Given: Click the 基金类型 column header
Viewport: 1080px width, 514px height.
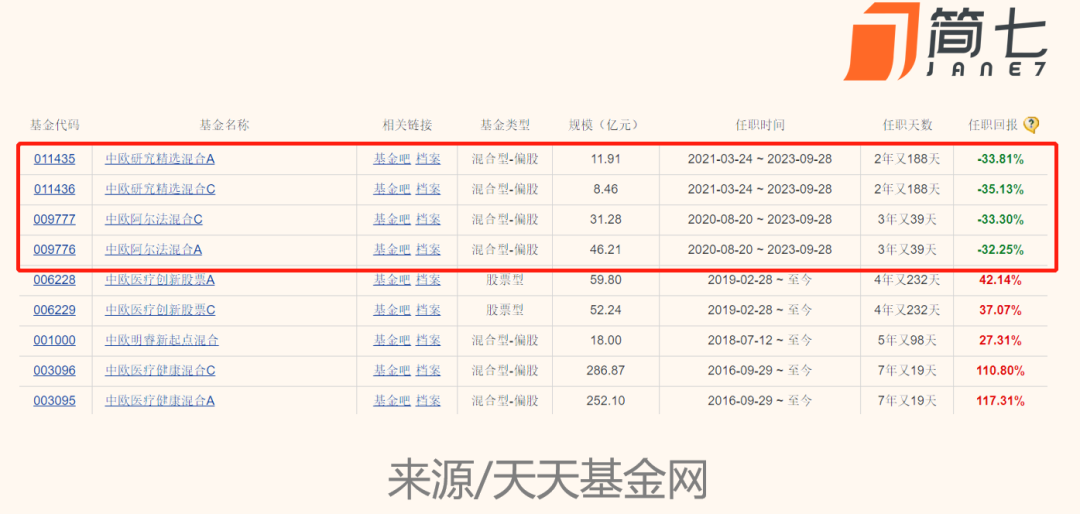Looking at the screenshot, I should (x=505, y=125).
